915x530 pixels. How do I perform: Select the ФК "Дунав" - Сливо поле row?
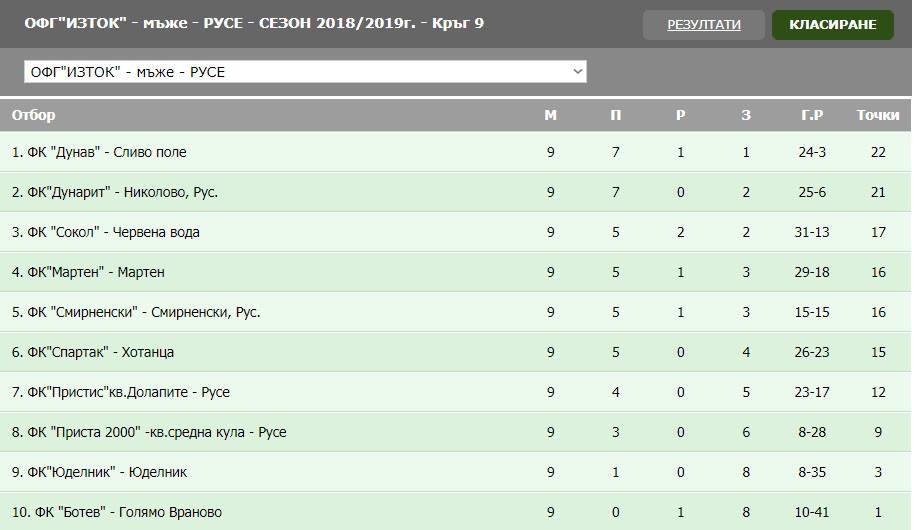coord(456,152)
